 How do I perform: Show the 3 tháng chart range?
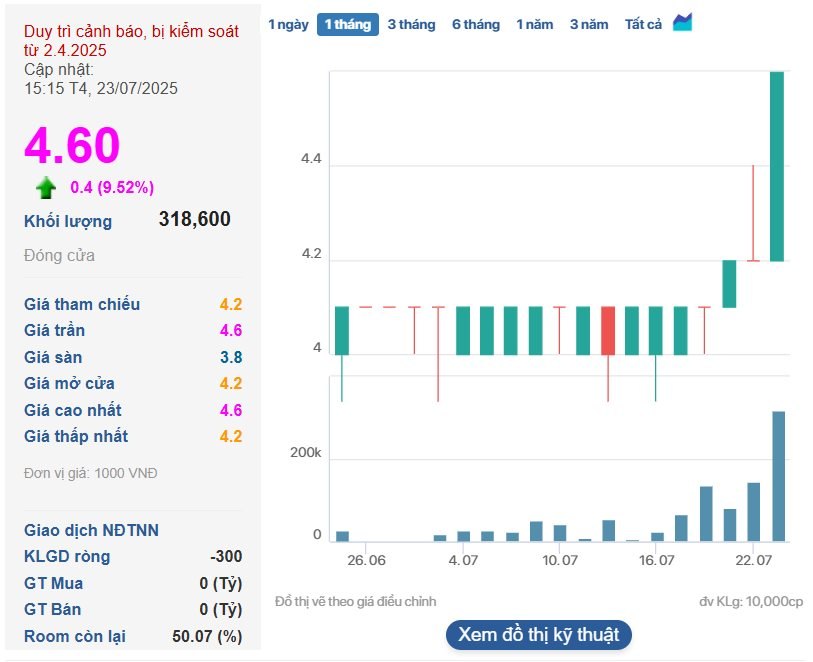[411, 25]
